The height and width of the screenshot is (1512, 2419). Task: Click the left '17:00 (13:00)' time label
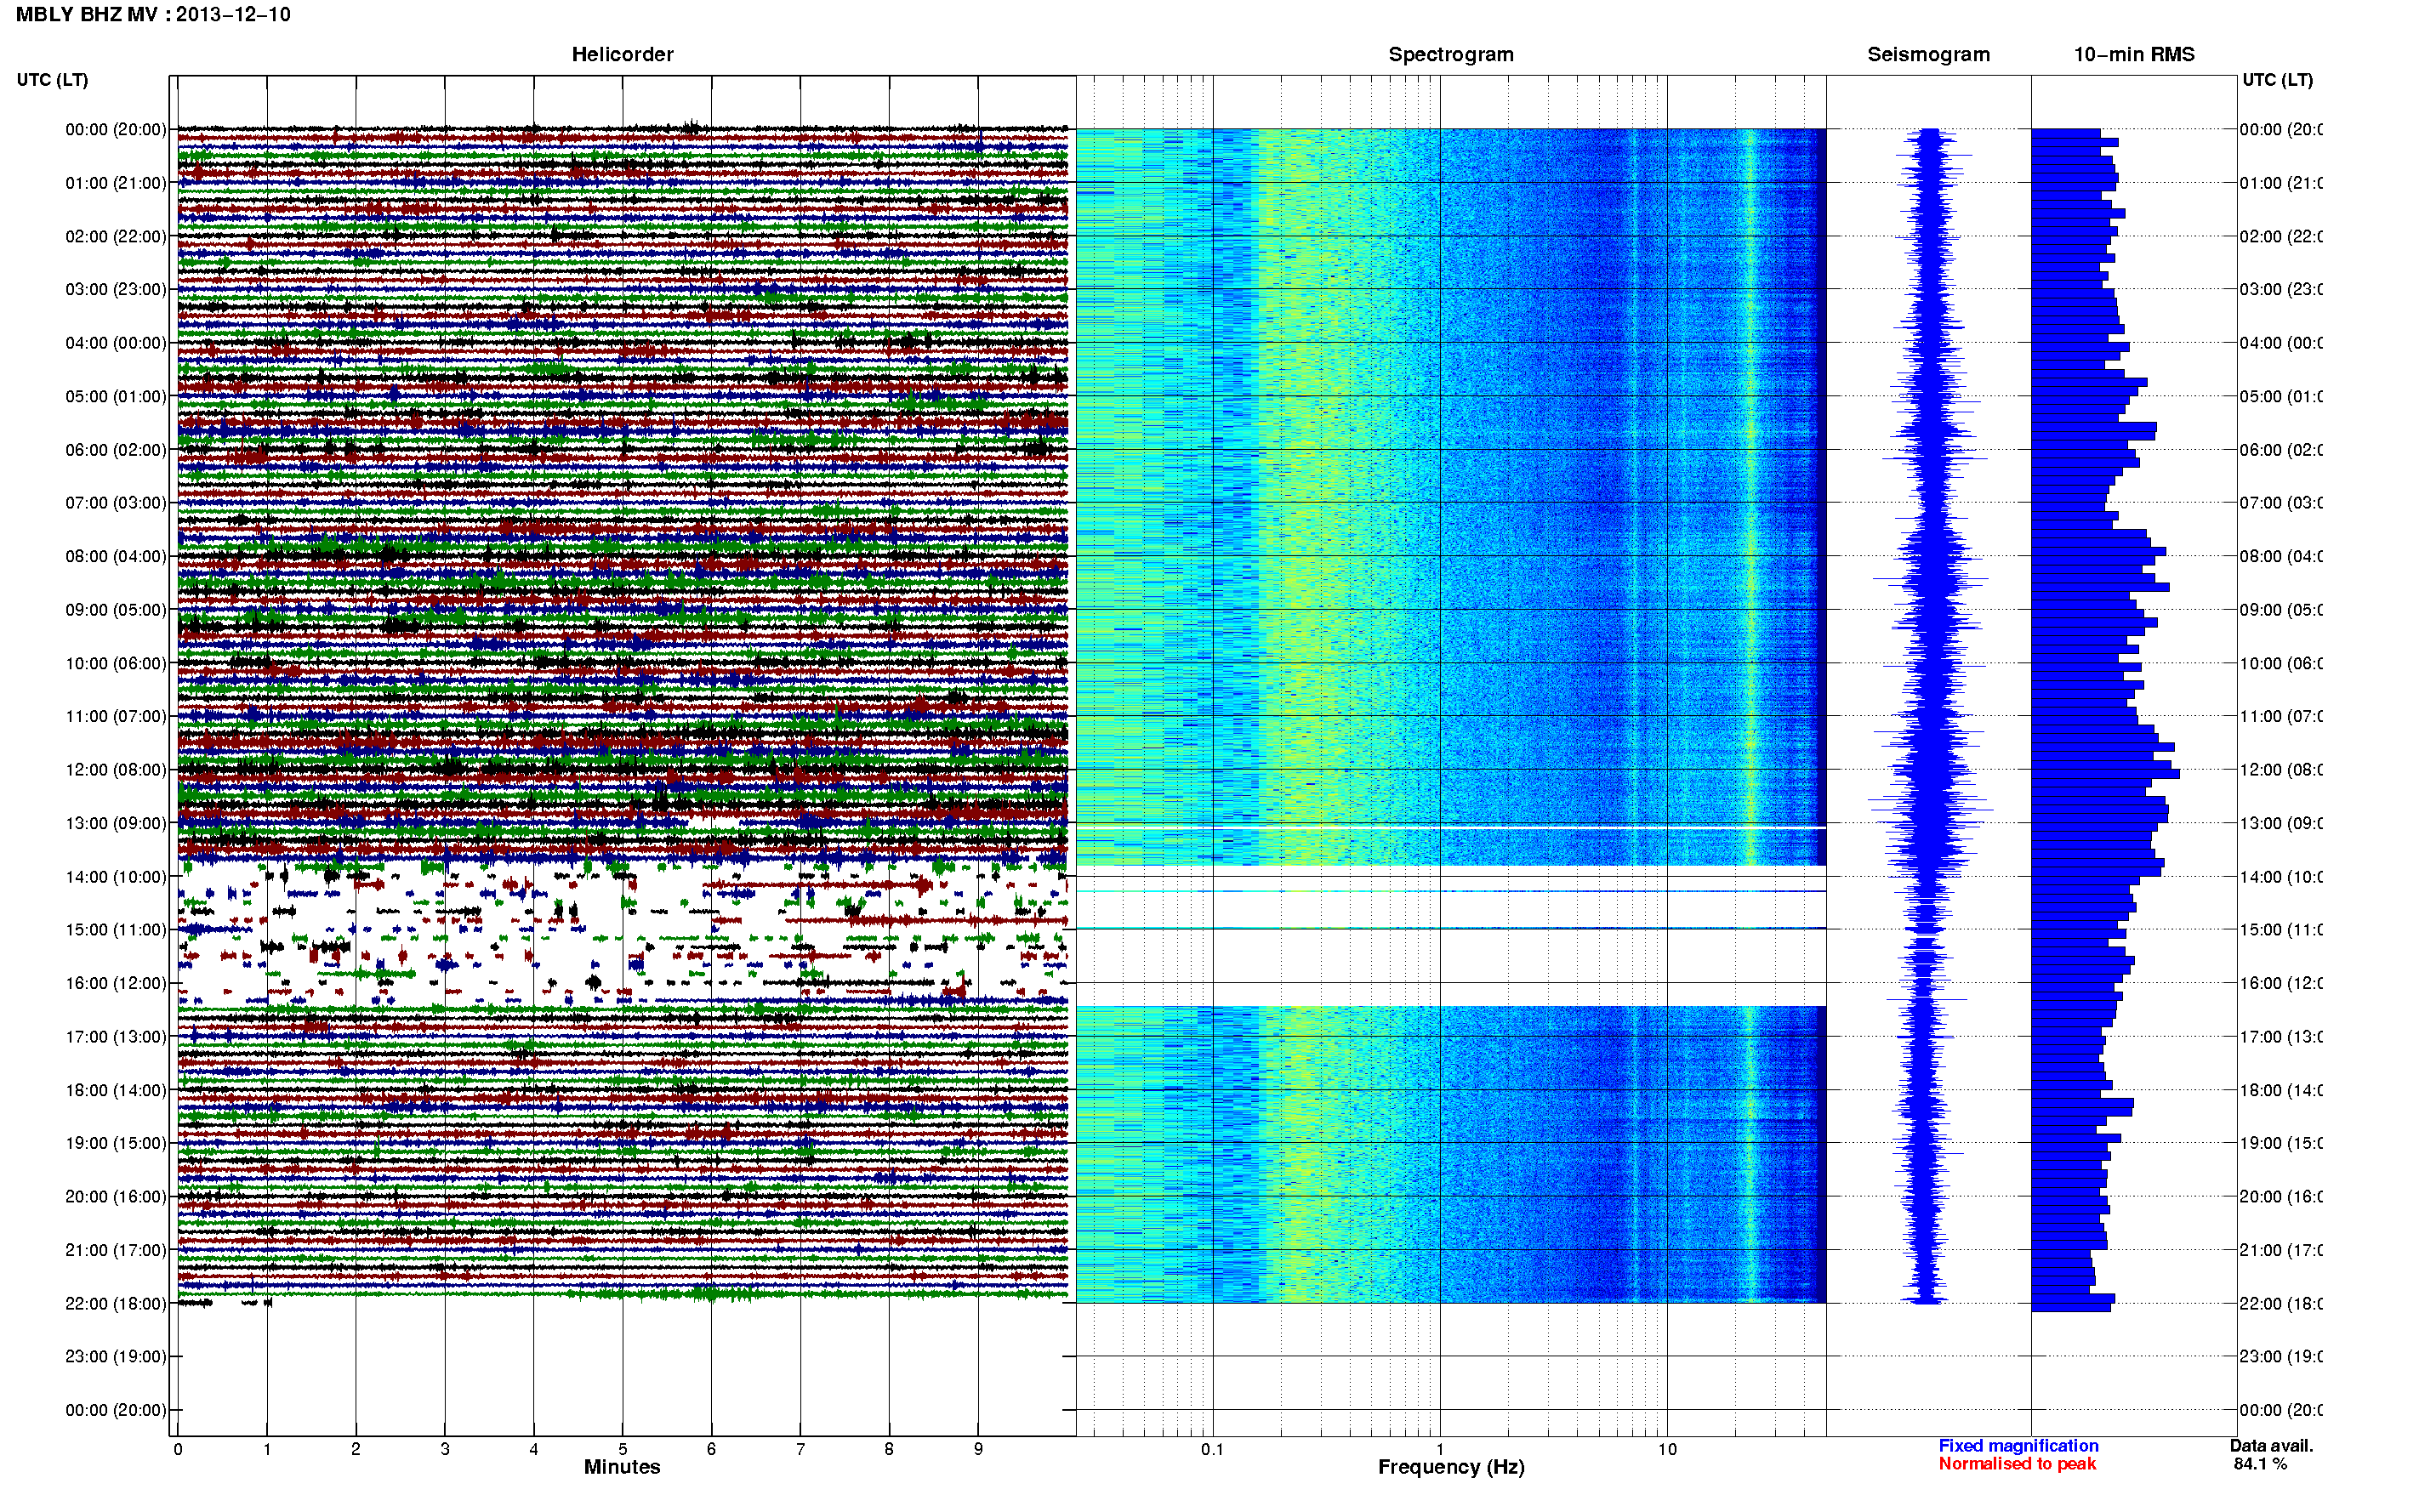tap(116, 1036)
